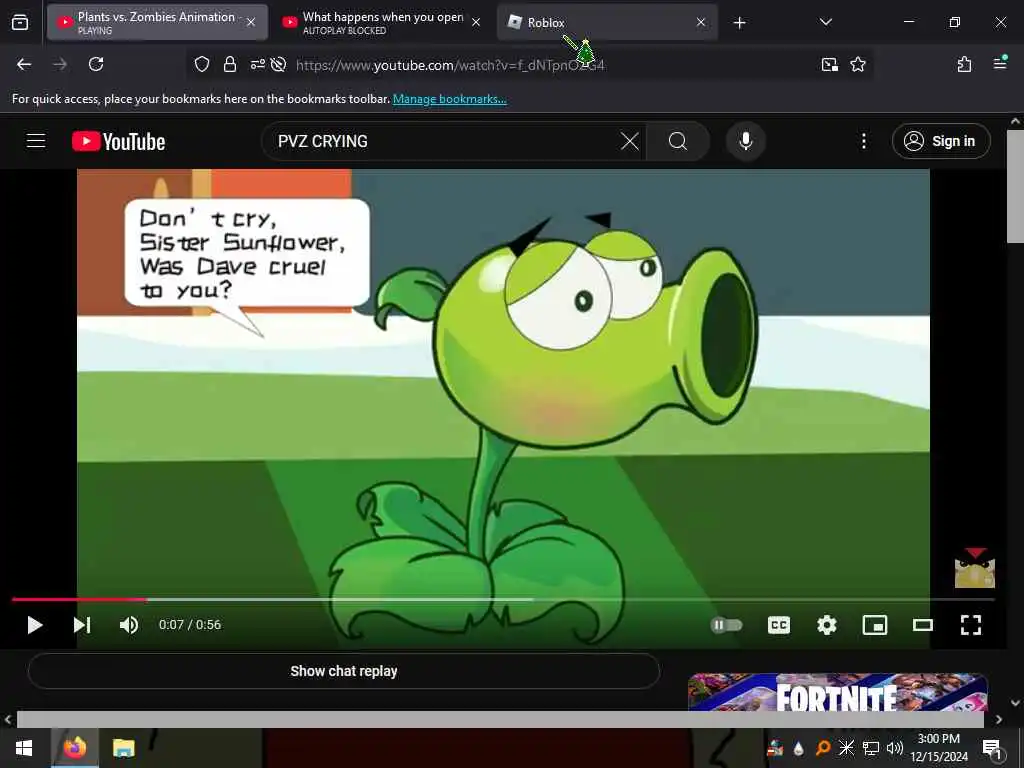Open the Fortnite ad banner
The width and height of the screenshot is (1024, 768).
pos(838,692)
